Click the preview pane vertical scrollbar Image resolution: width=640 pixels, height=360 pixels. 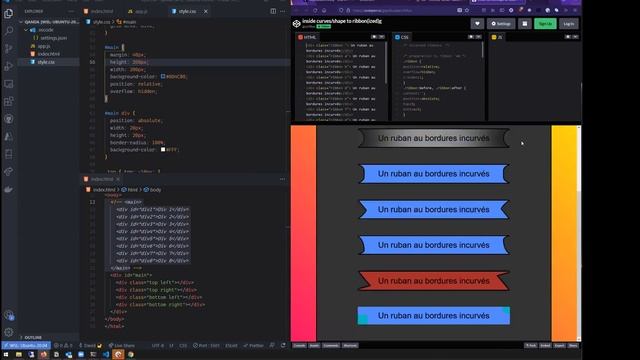579,233
